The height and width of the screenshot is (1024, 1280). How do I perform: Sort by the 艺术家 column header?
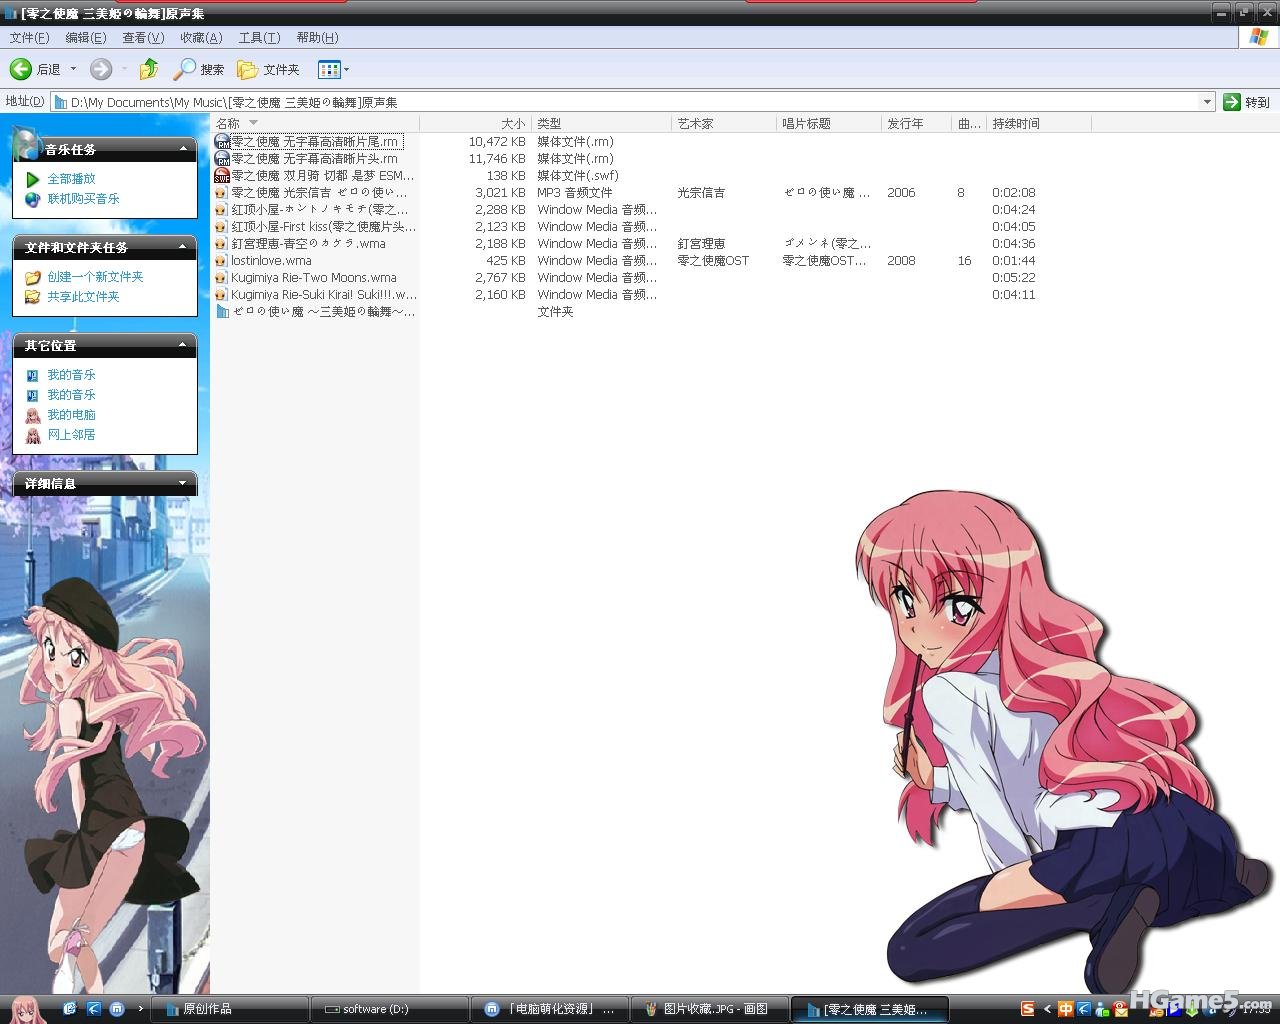click(724, 124)
